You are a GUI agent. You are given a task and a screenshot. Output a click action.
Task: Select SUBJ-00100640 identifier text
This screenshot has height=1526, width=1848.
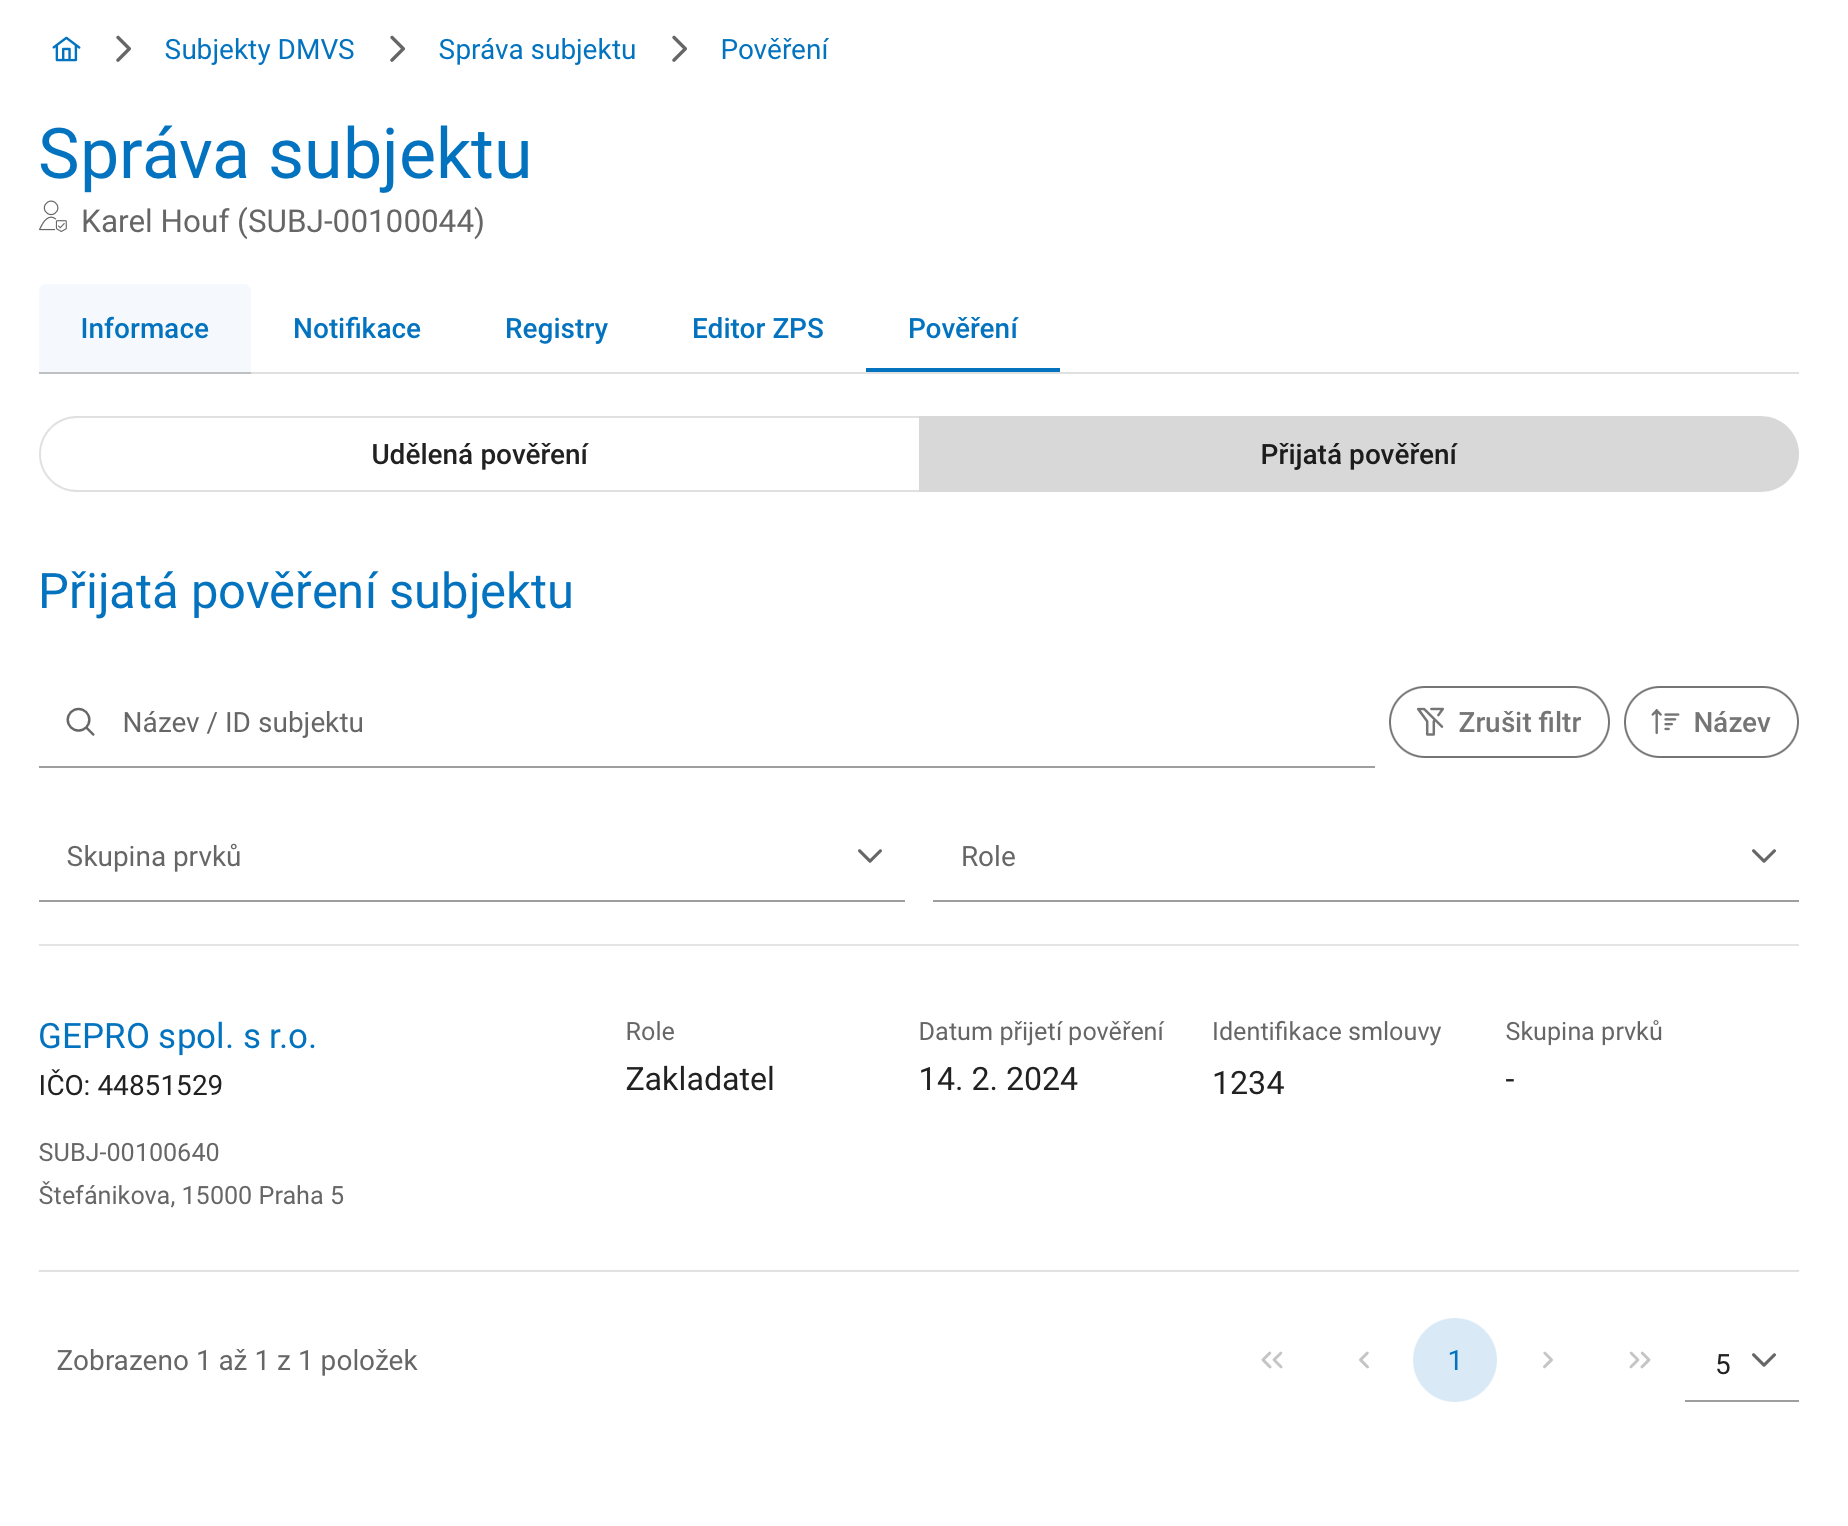(x=129, y=1152)
